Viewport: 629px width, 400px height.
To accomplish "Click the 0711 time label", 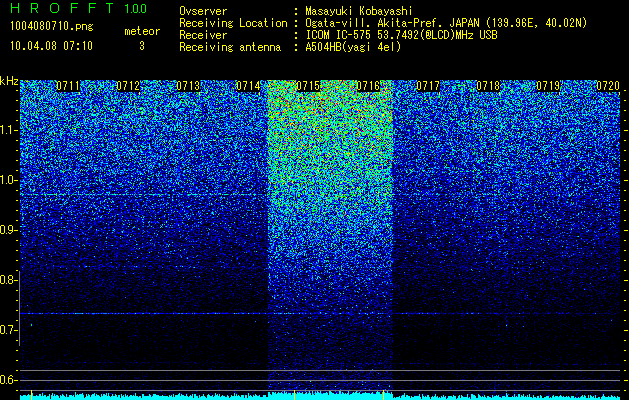I will point(68,86).
